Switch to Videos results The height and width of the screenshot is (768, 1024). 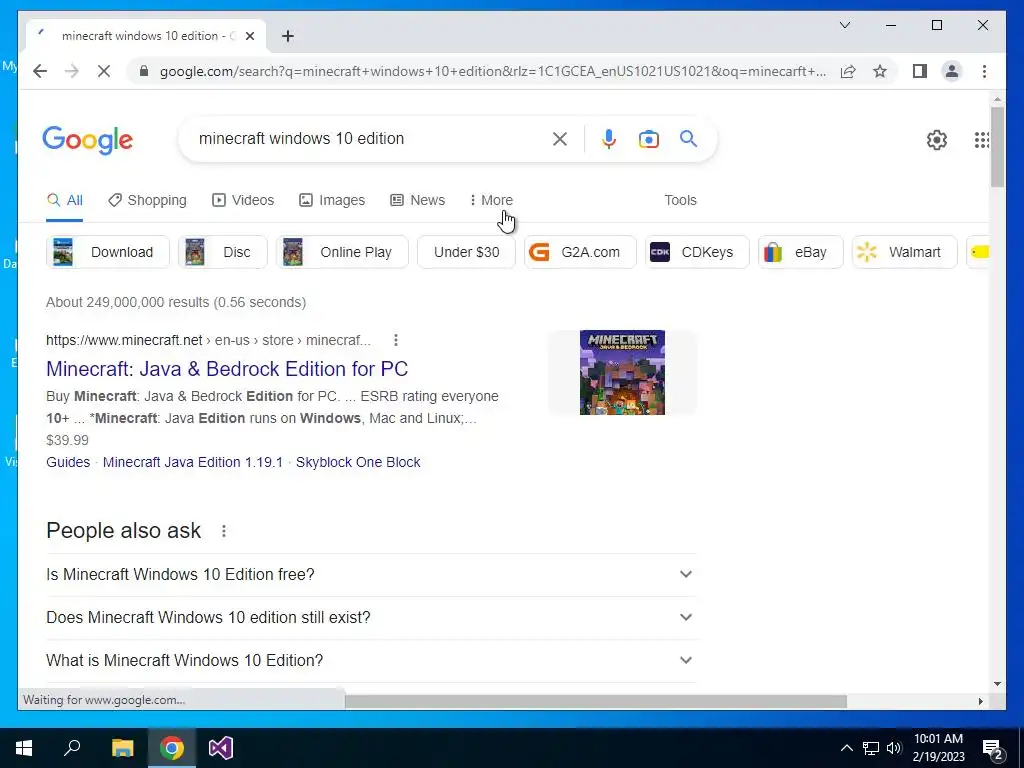click(x=243, y=200)
